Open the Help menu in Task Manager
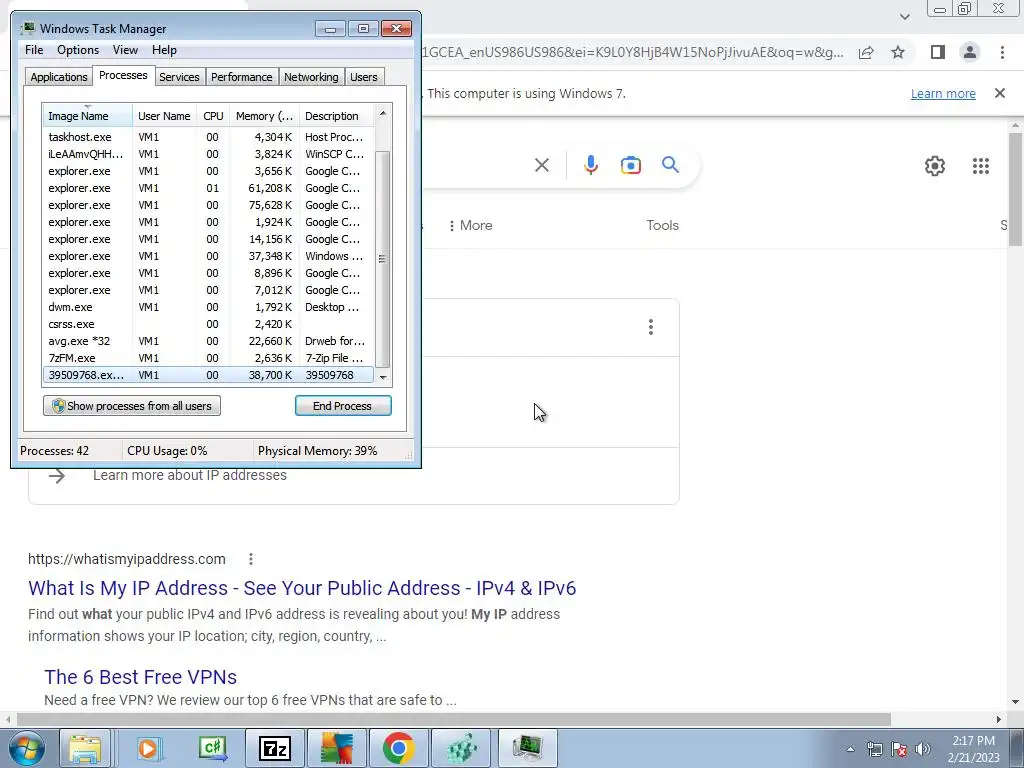1024x768 pixels. 164,50
